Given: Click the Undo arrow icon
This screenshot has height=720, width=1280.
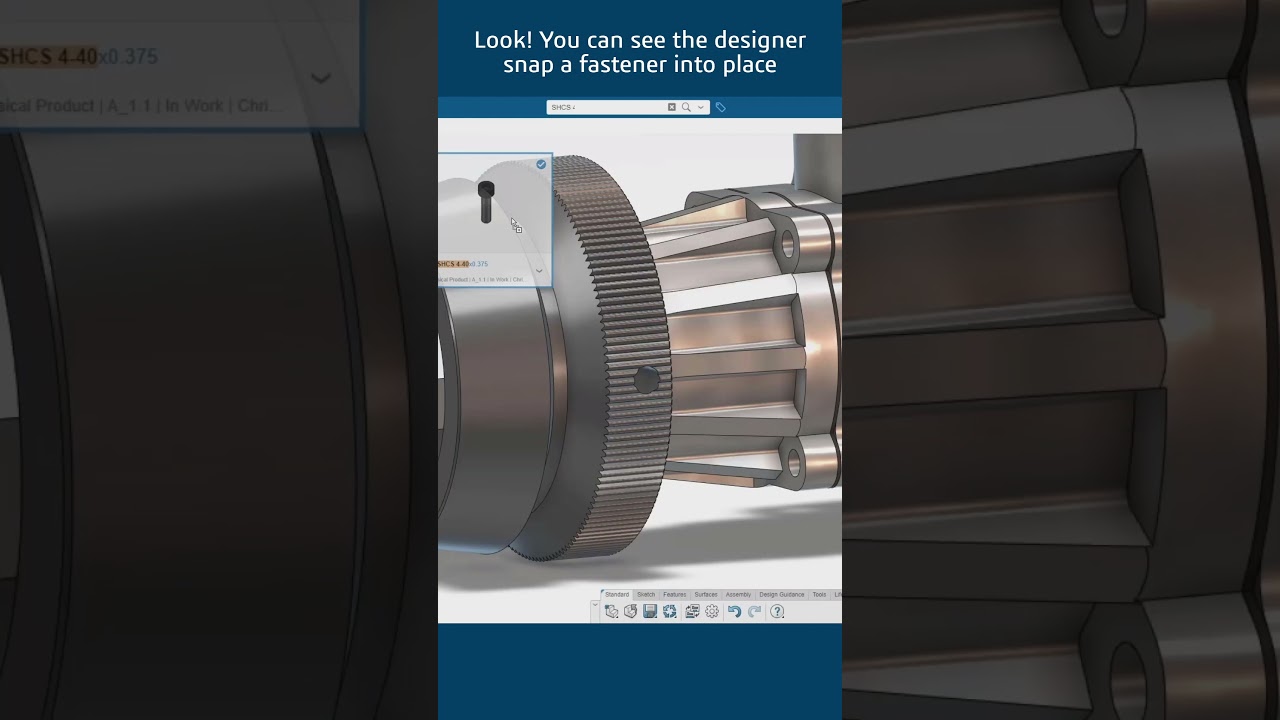Looking at the screenshot, I should point(734,612).
